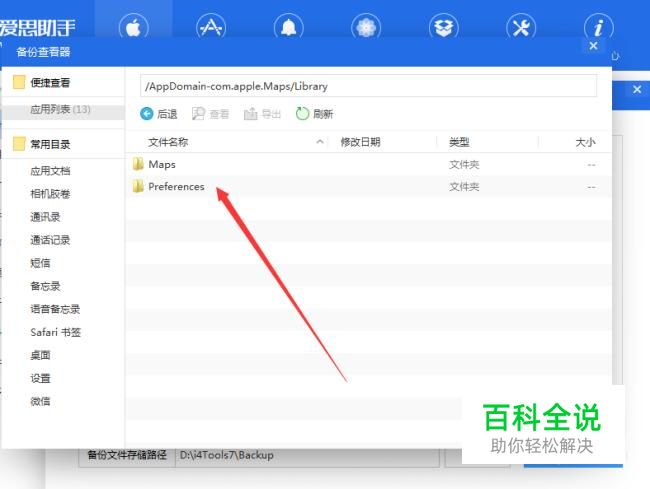Go back with 后退 button
The width and height of the screenshot is (650, 489).
coord(159,114)
